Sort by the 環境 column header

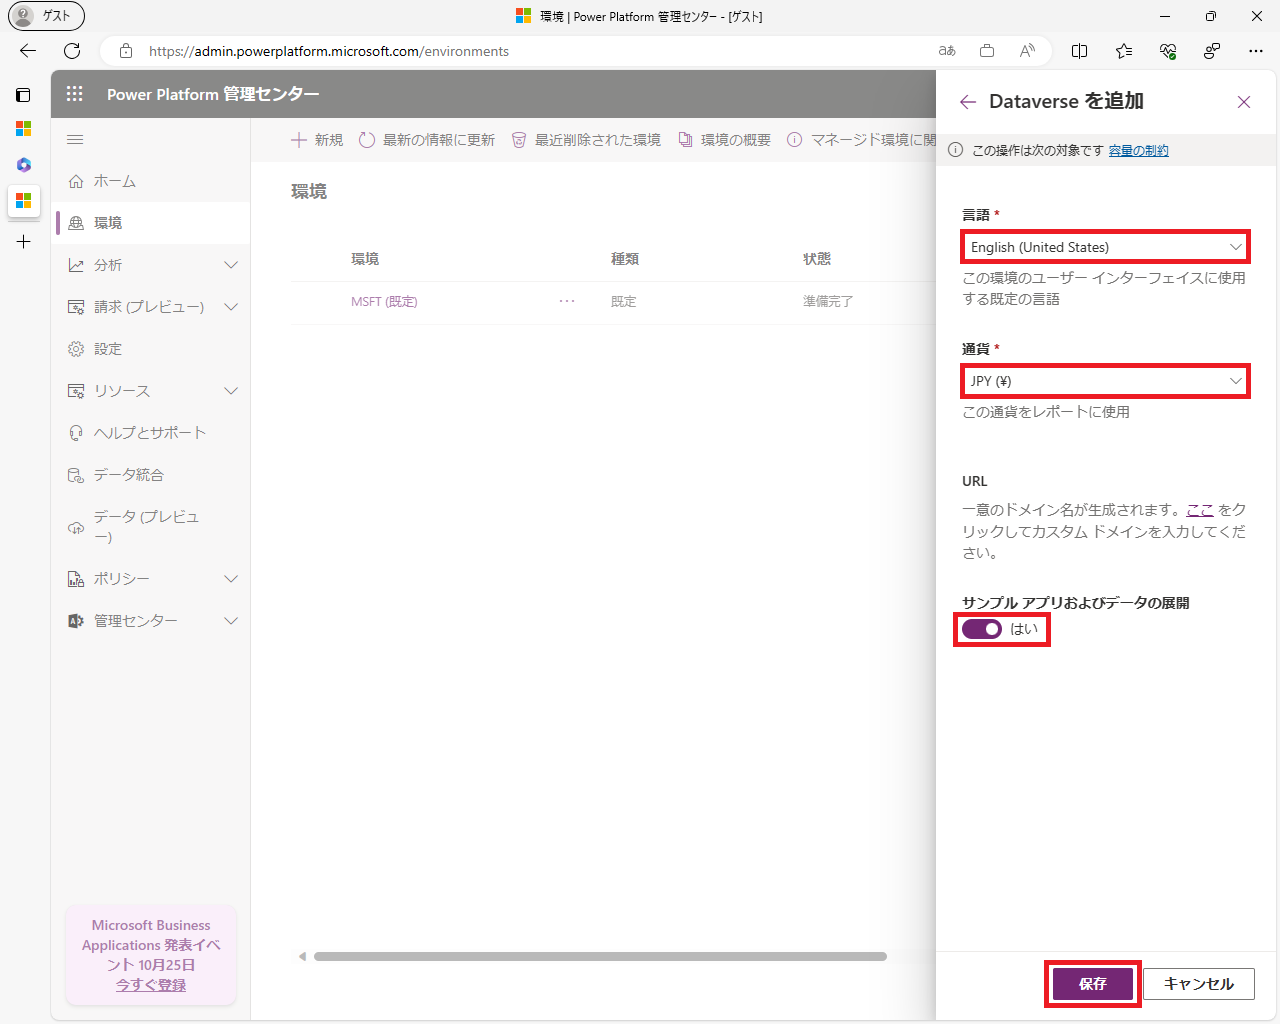point(365,259)
